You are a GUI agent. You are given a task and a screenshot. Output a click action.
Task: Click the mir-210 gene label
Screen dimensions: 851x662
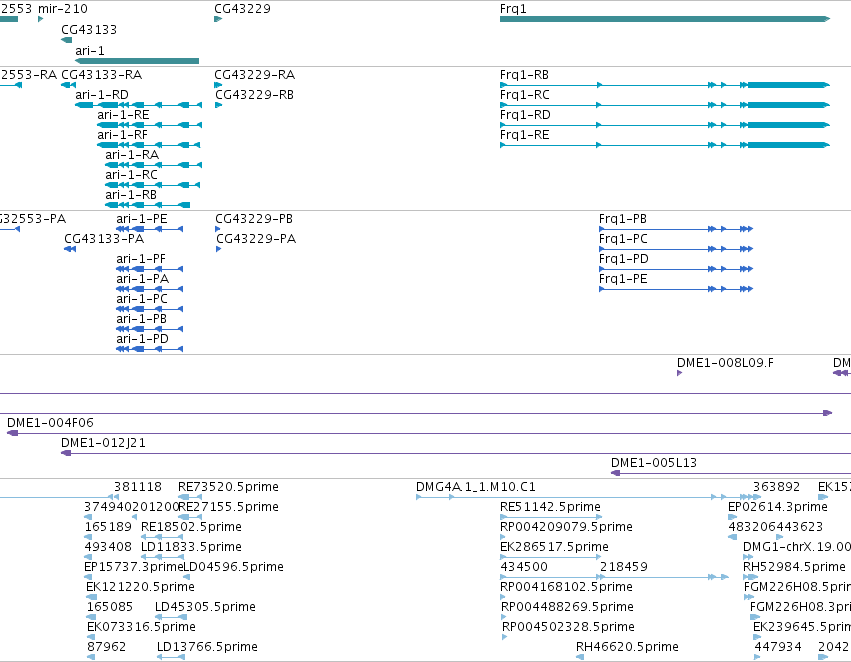point(62,9)
